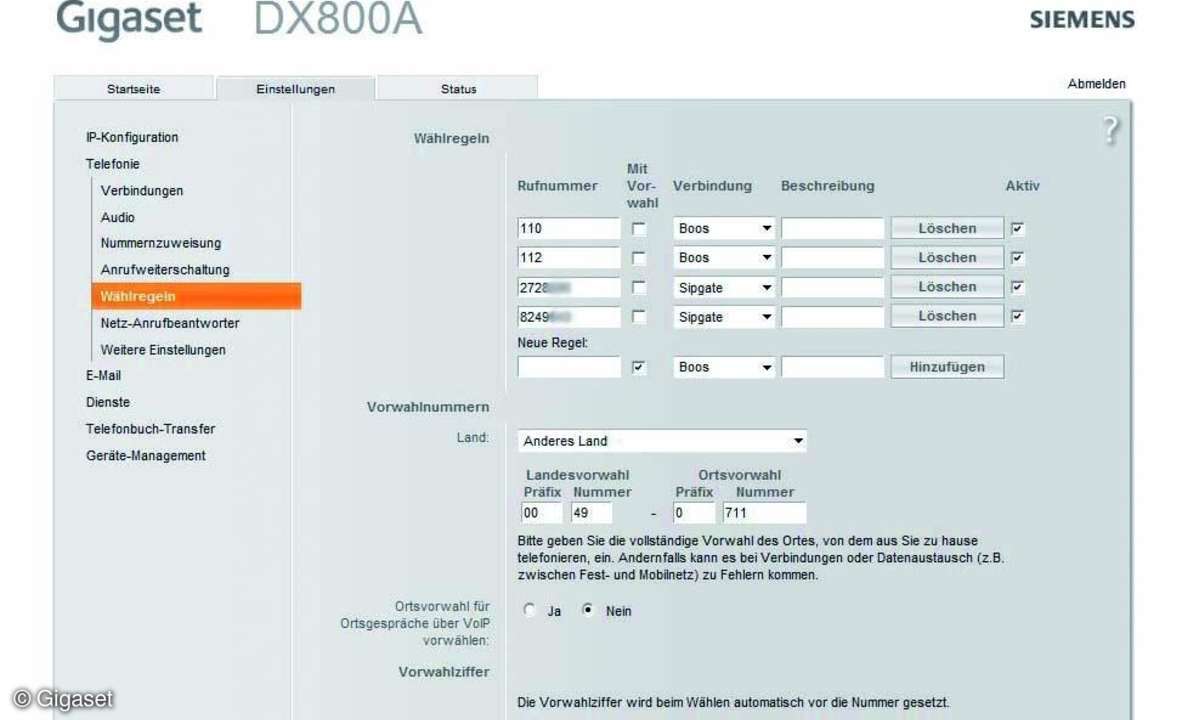Switch to the Startseite tab

tap(134, 89)
